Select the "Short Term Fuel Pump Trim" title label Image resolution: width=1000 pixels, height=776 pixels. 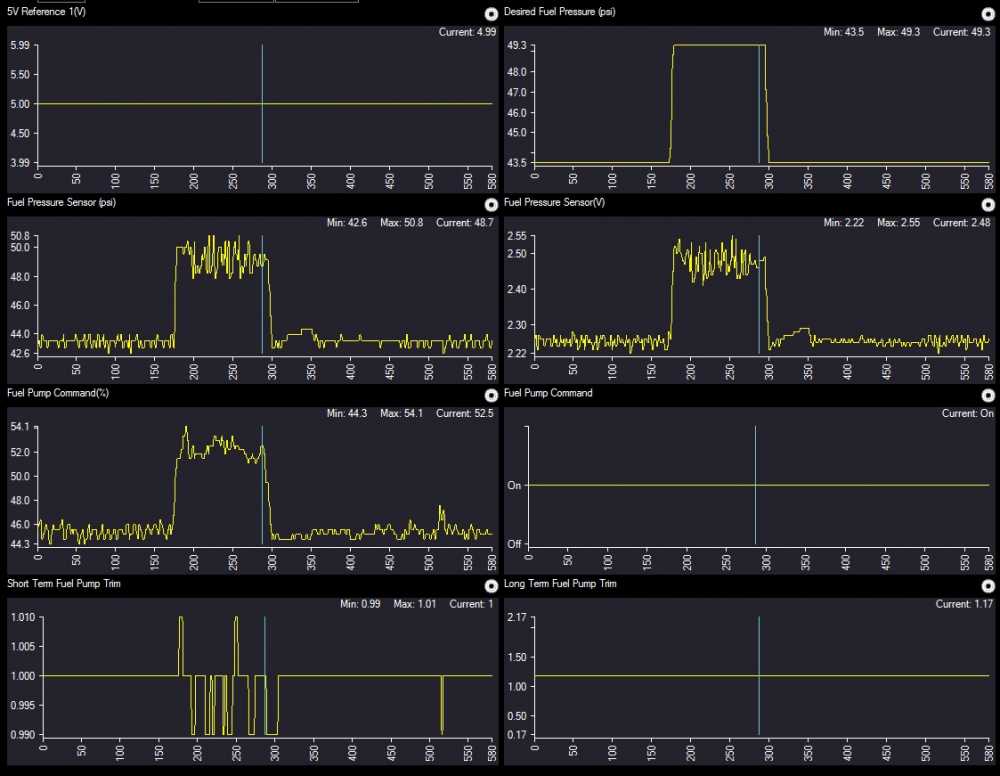[x=64, y=583]
